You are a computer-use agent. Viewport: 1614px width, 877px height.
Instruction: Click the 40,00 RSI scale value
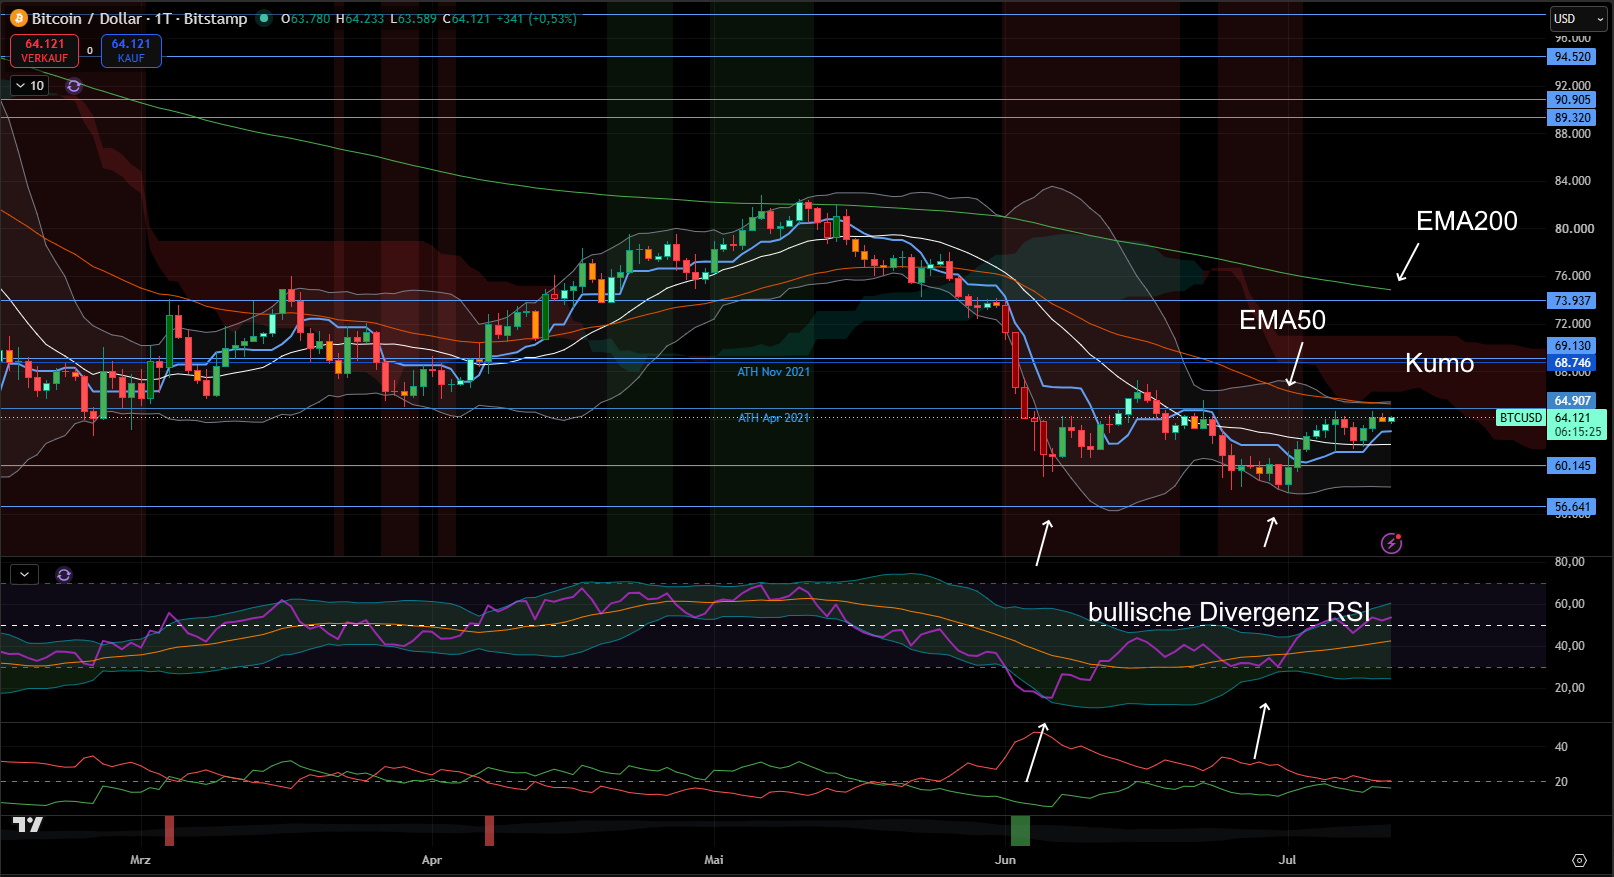pos(1570,646)
